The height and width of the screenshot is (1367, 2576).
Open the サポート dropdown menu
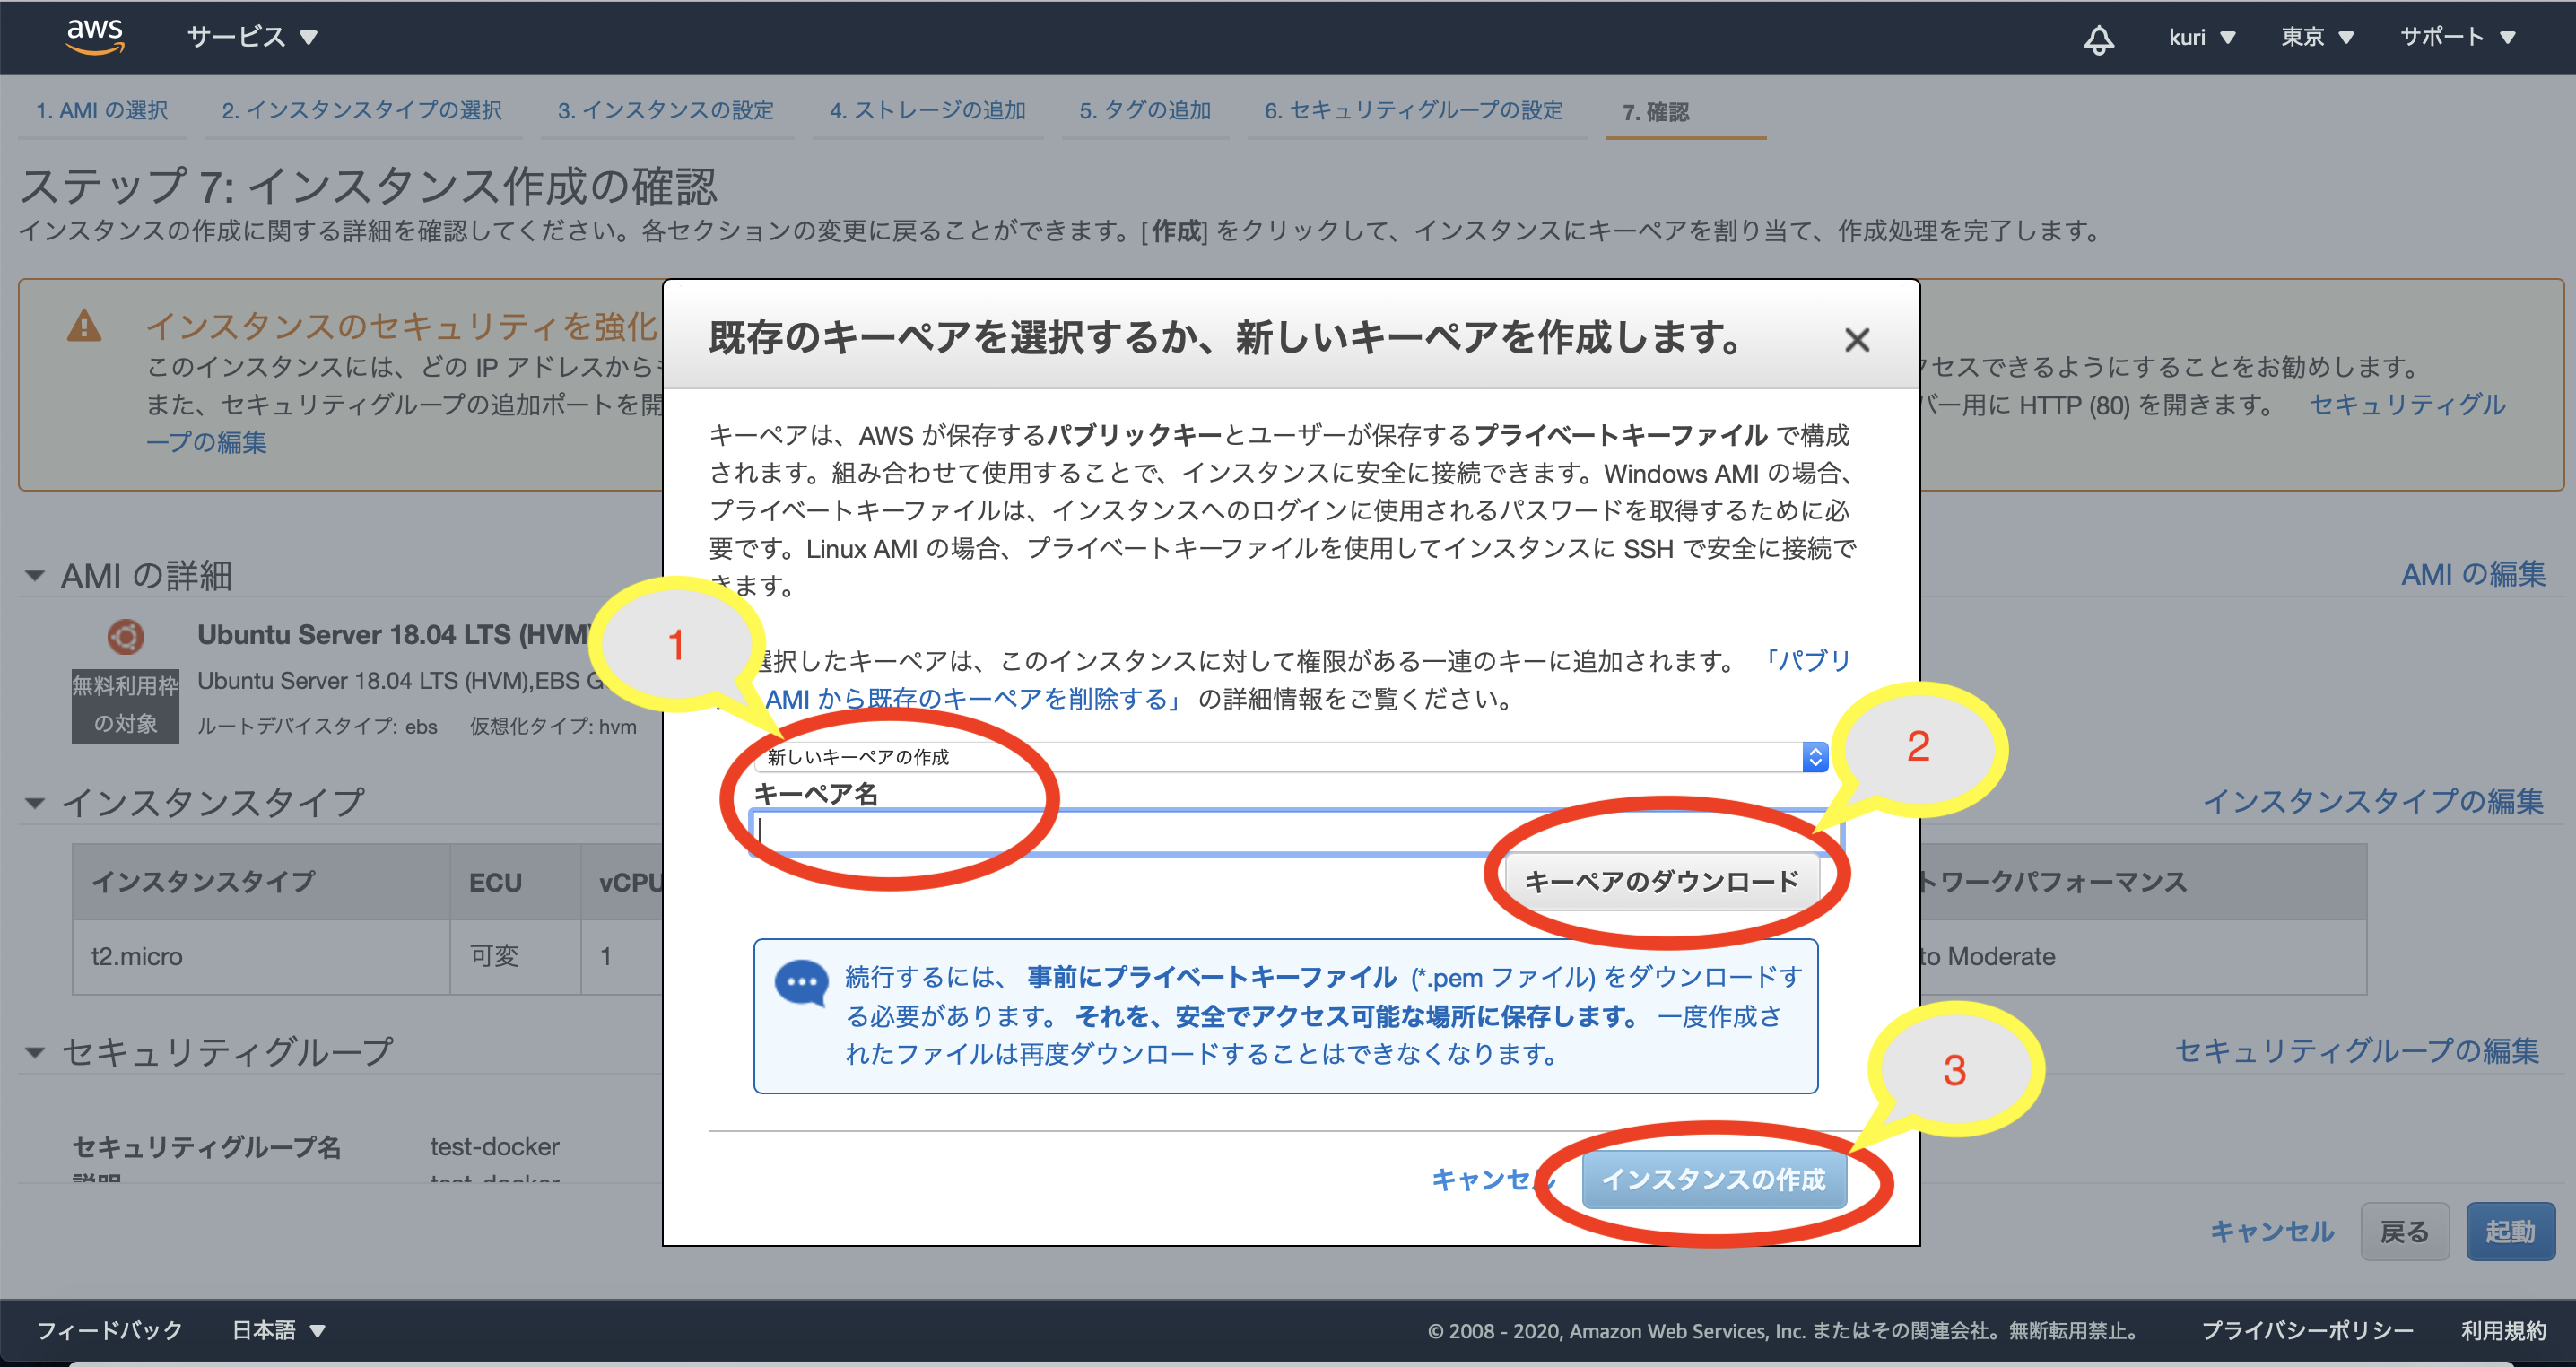(2457, 37)
